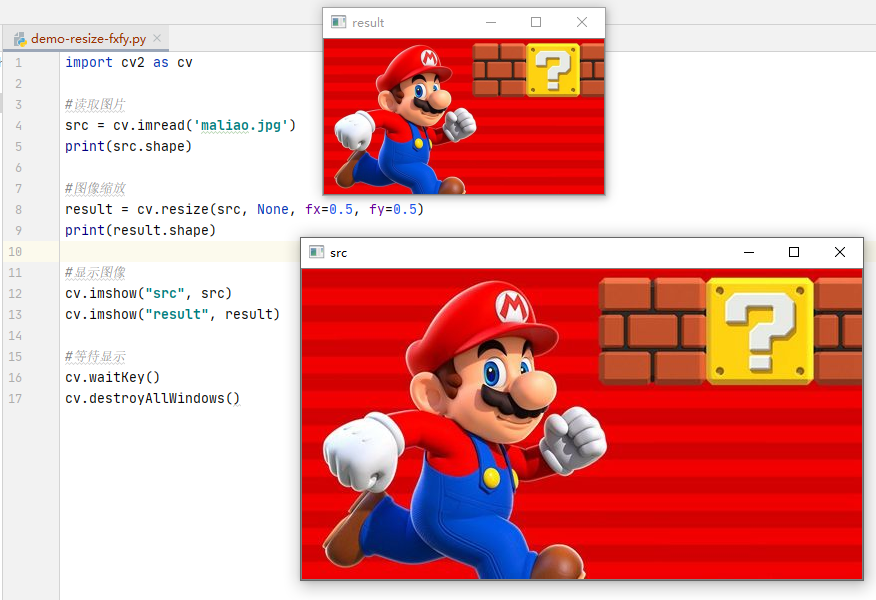
Task: Place cursor on 'import cv2 as cv' line
Action: pos(128,63)
